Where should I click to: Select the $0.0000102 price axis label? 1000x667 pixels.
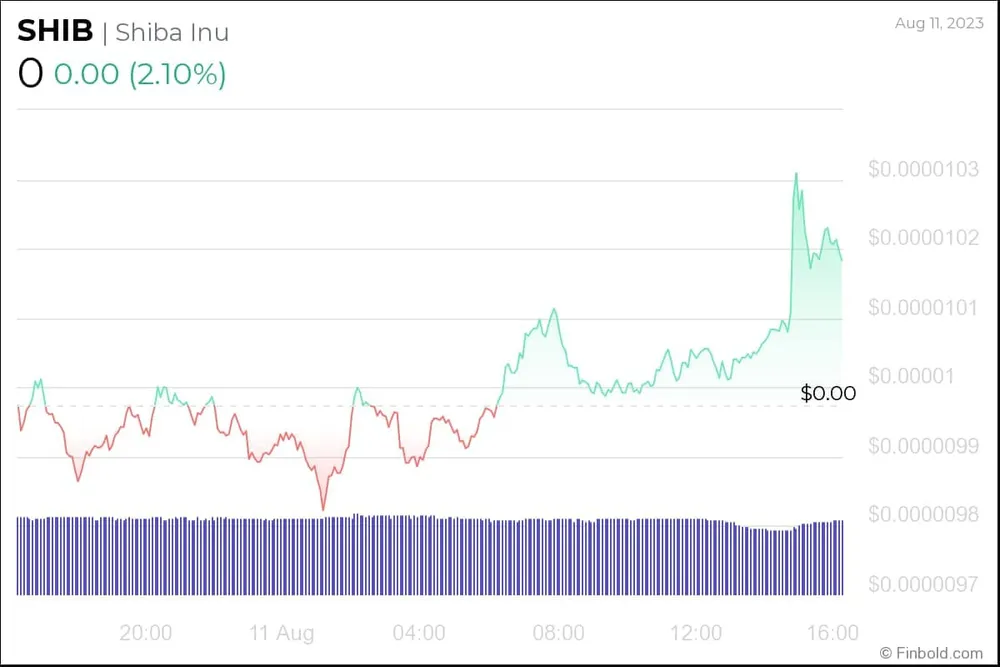point(923,238)
